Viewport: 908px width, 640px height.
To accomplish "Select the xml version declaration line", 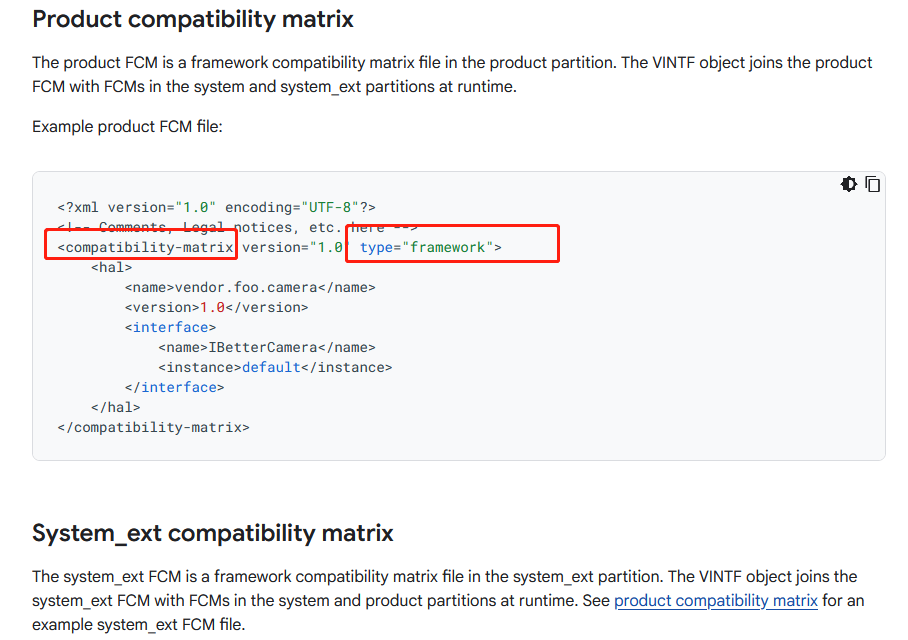I will pyautogui.click(x=217, y=207).
